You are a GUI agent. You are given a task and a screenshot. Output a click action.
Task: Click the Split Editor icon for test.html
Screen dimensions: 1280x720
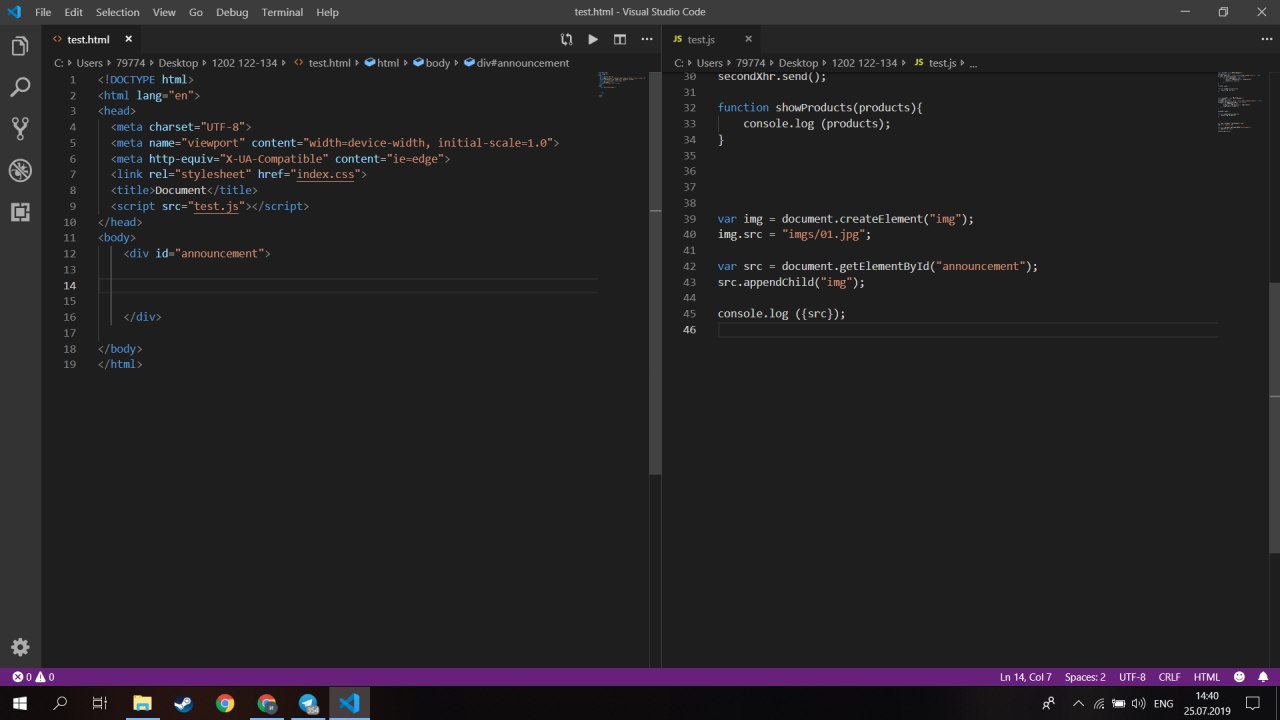tap(620, 39)
